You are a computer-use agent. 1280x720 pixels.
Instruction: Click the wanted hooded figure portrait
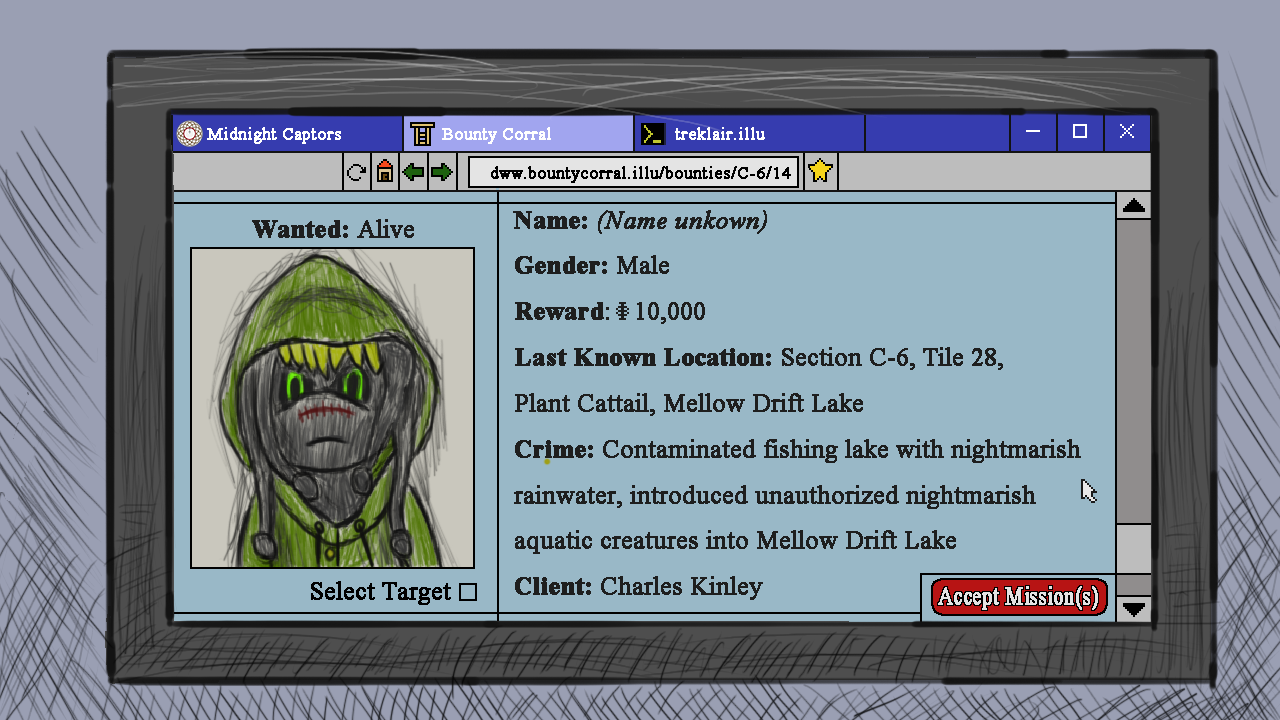[x=333, y=408]
